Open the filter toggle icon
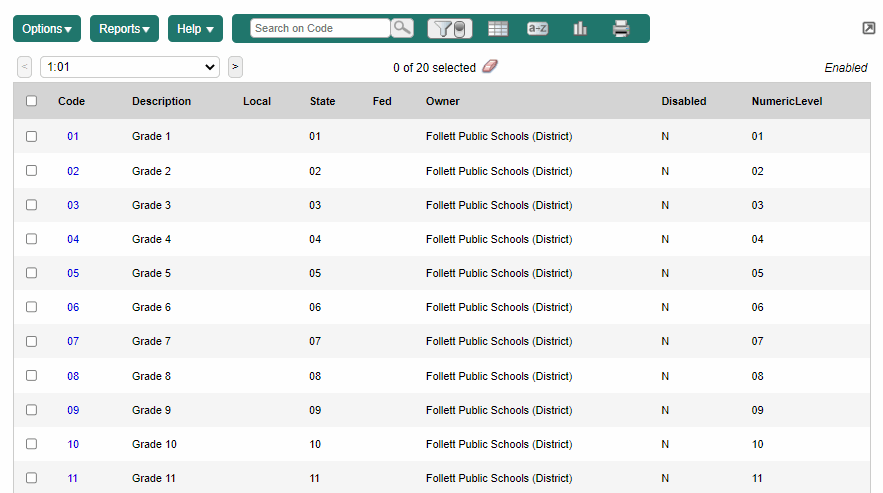The height and width of the screenshot is (493, 883). pos(449,28)
